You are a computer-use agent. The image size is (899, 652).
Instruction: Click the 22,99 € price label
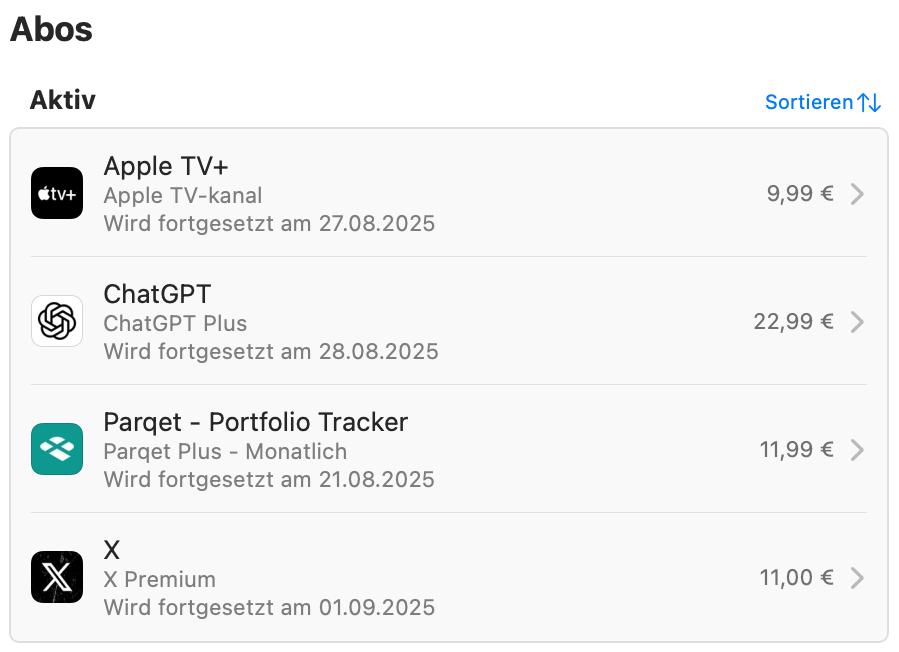tap(794, 322)
